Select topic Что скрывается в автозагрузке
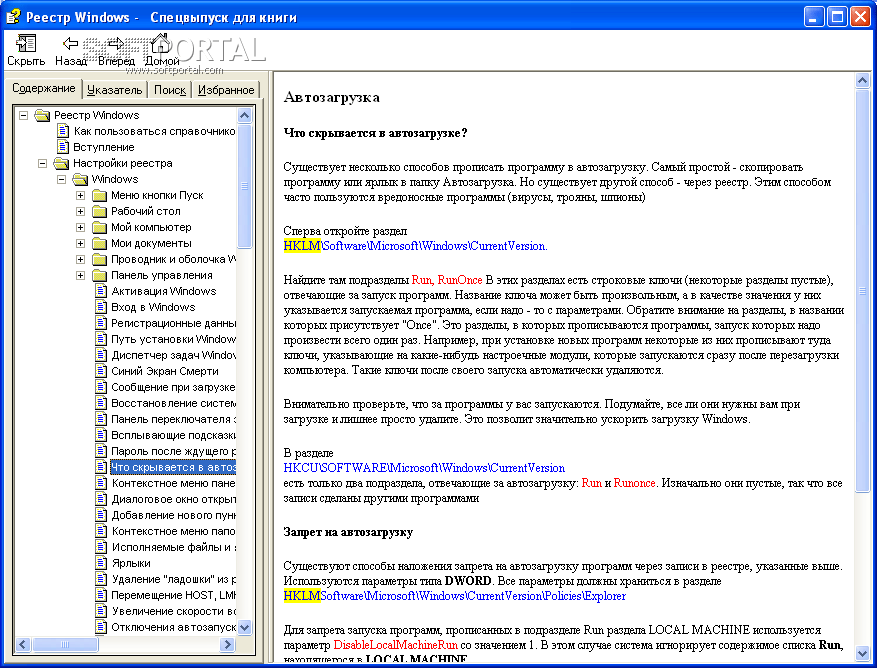 point(173,467)
